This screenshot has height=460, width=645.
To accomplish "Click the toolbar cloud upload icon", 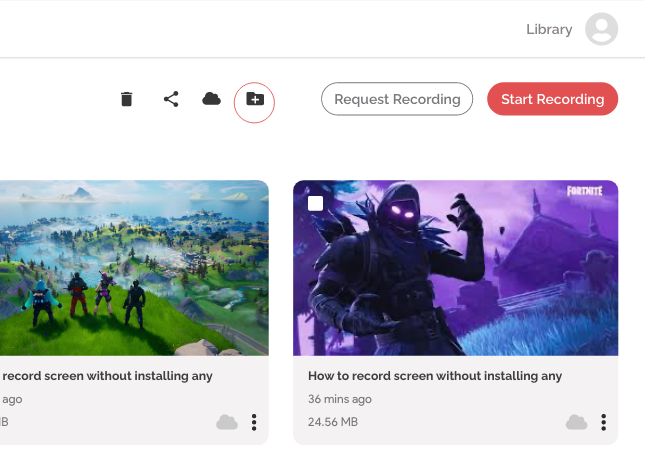I will 211,99.
